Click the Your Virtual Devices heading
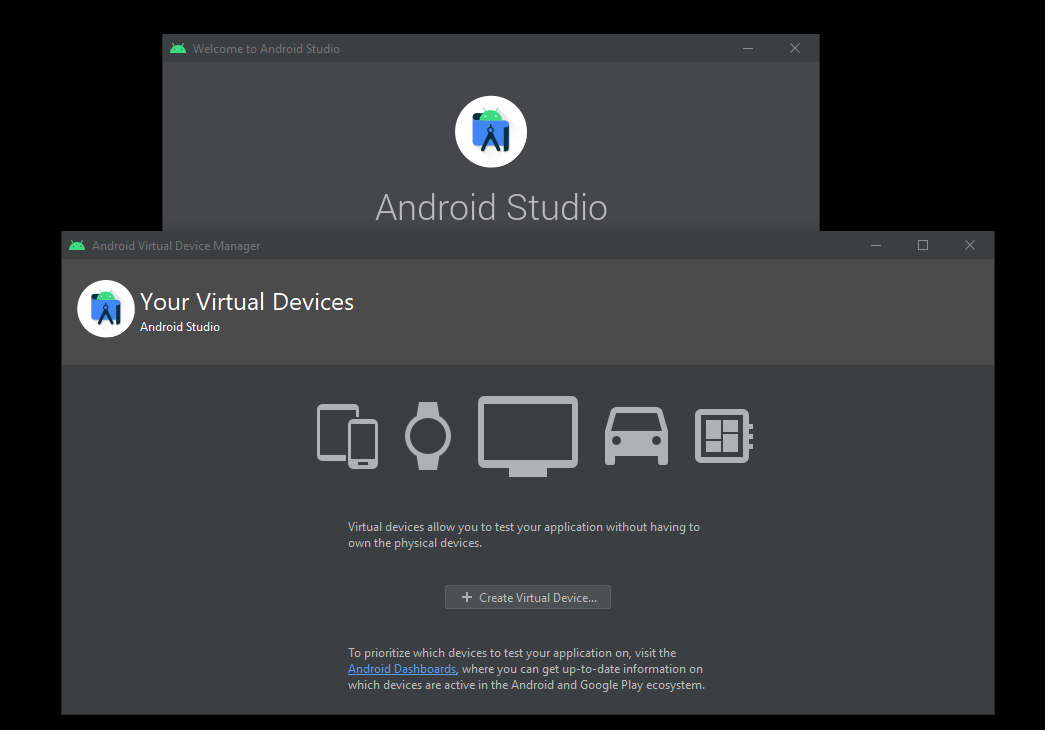This screenshot has height=730, width=1045. pos(246,301)
